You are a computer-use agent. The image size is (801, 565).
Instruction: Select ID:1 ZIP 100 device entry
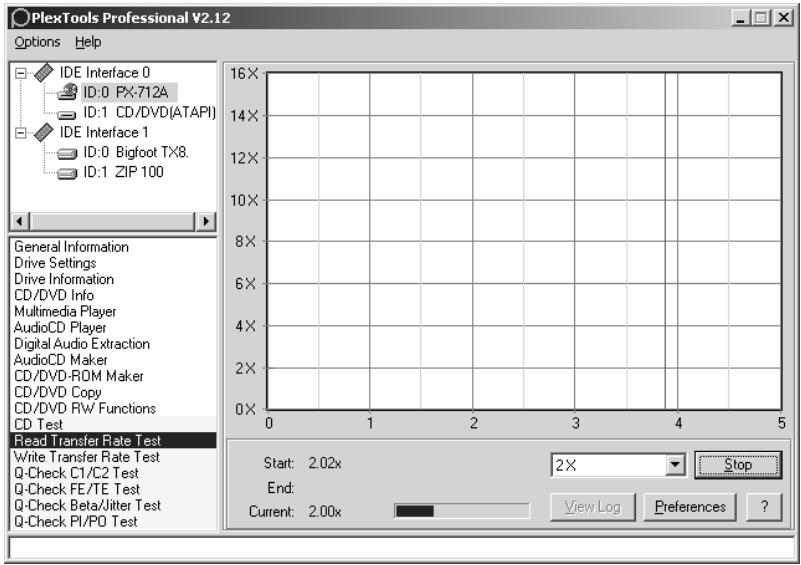coord(123,172)
